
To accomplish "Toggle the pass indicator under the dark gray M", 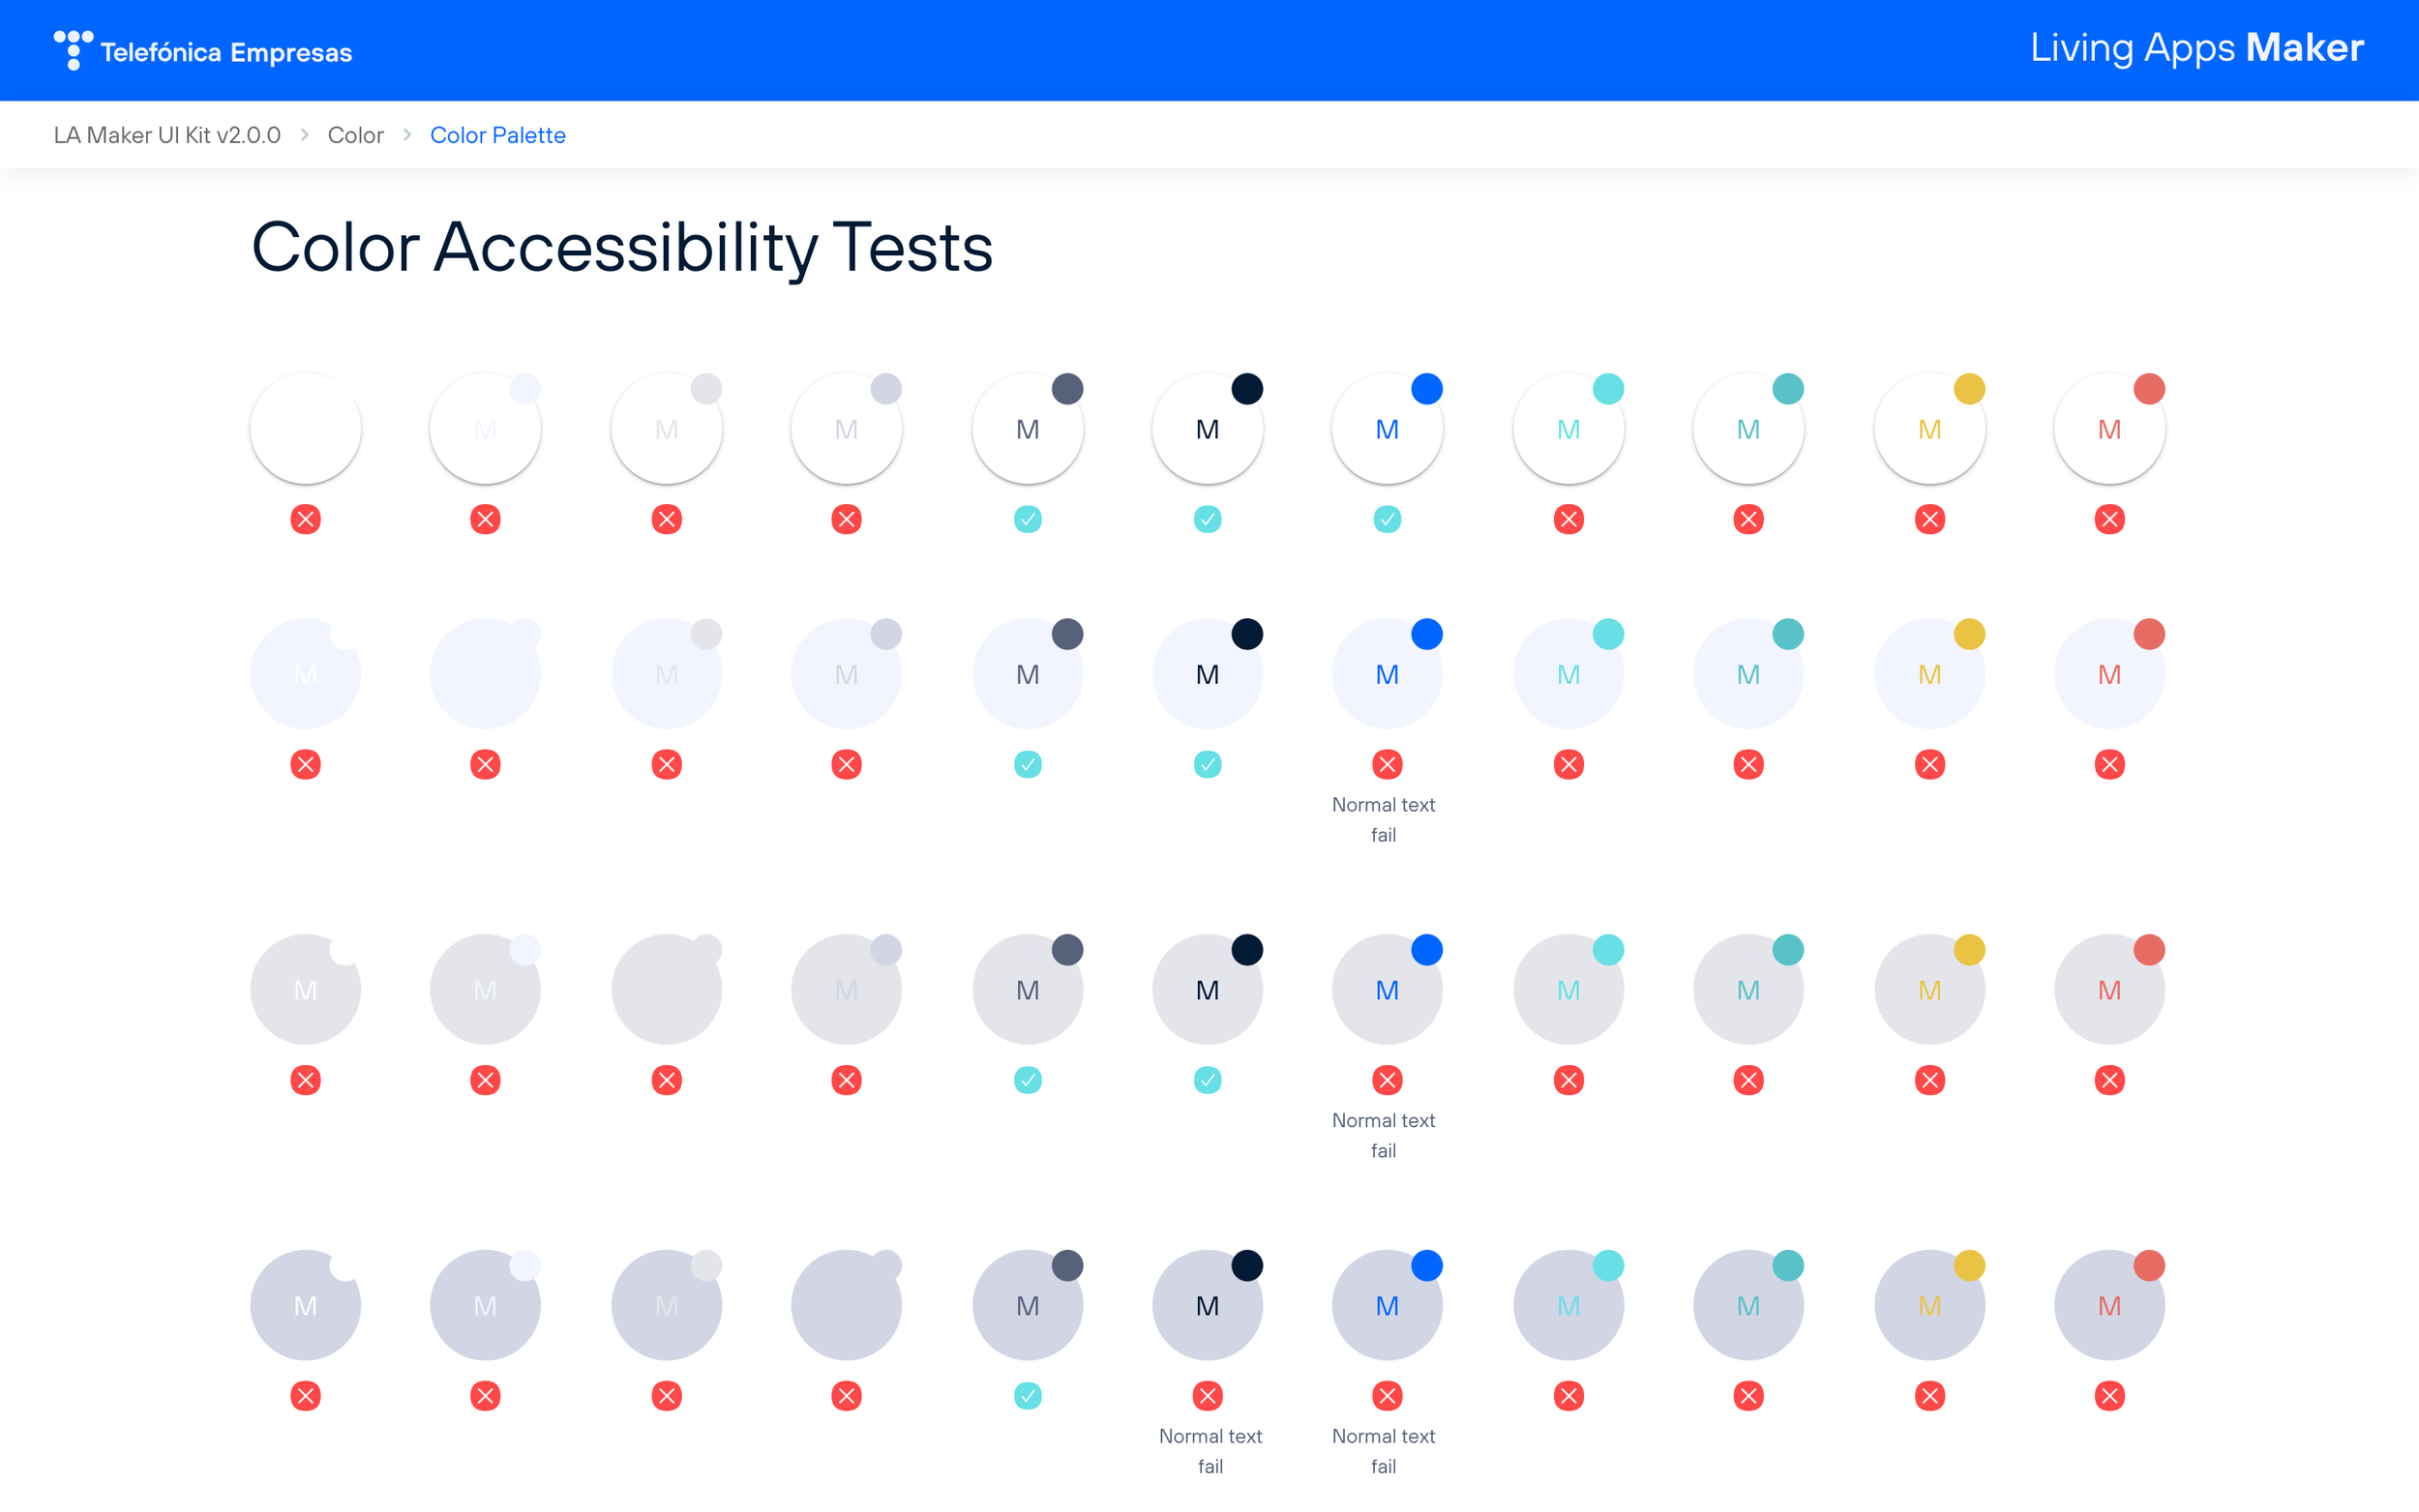I will click(x=1027, y=519).
